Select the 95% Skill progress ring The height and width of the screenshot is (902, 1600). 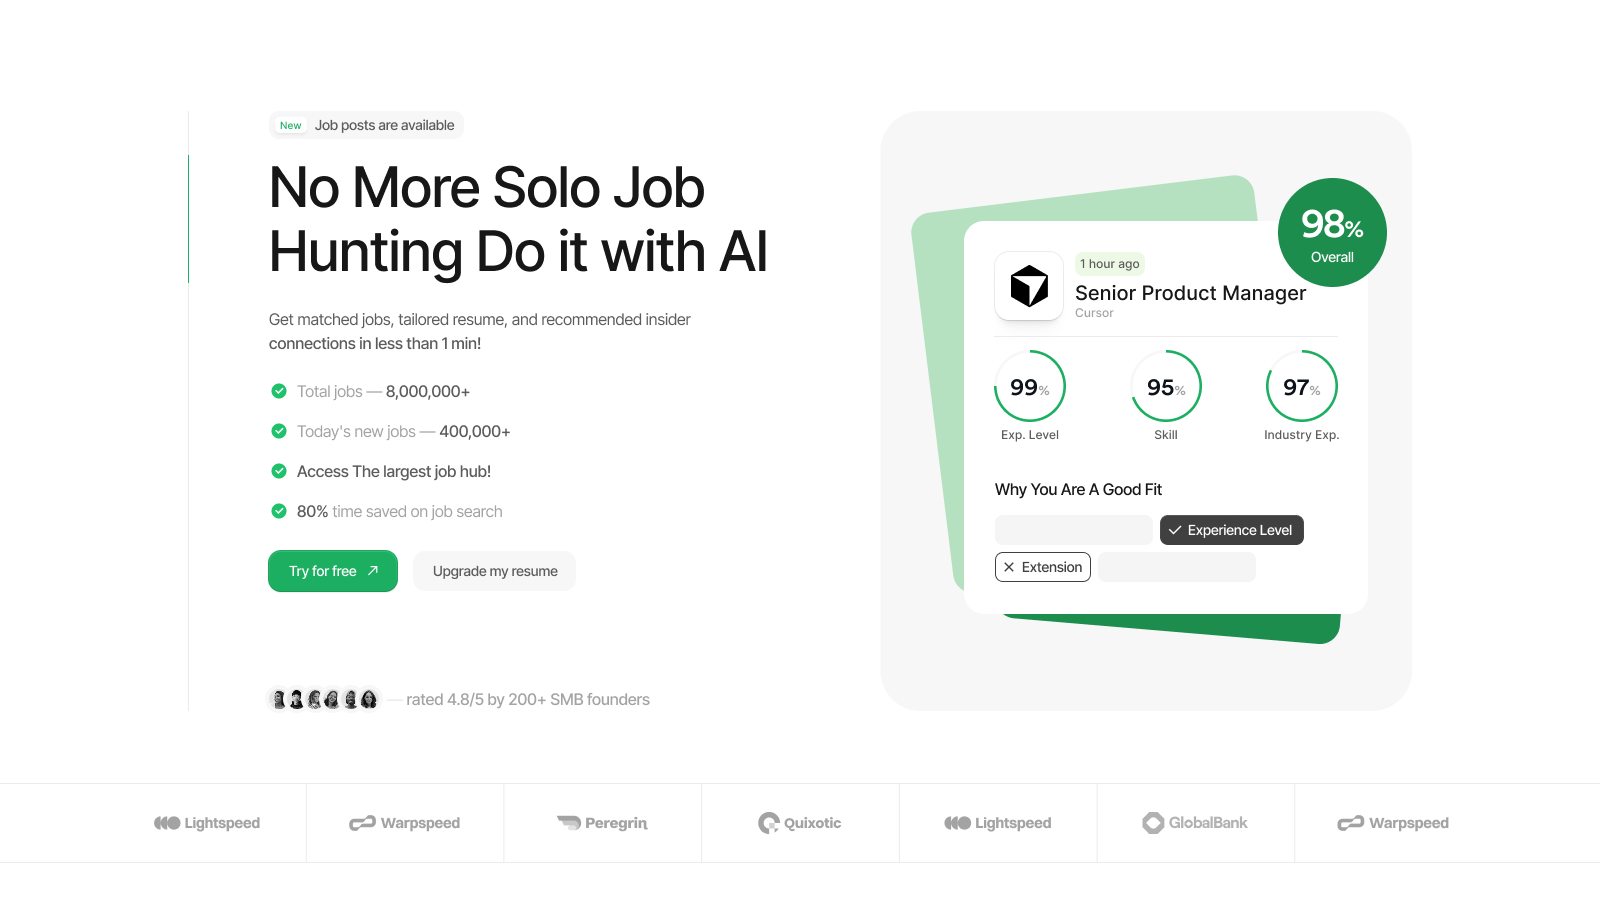coord(1166,387)
